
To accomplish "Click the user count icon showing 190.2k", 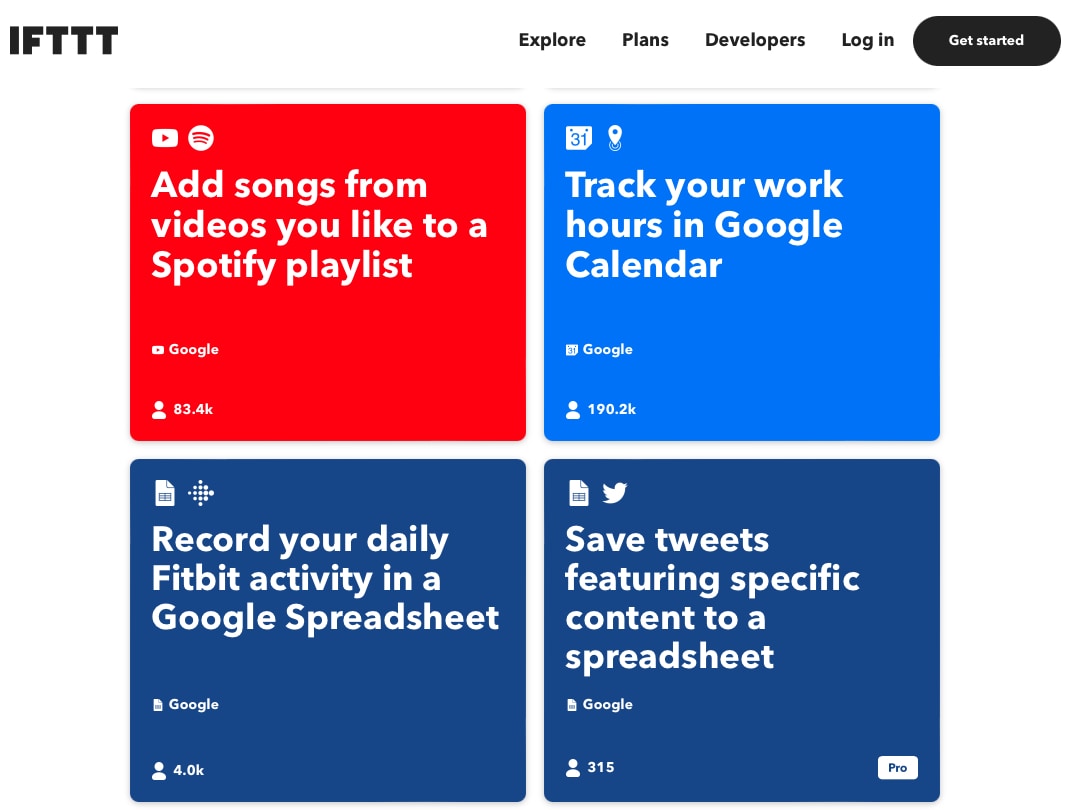I will (x=573, y=409).
